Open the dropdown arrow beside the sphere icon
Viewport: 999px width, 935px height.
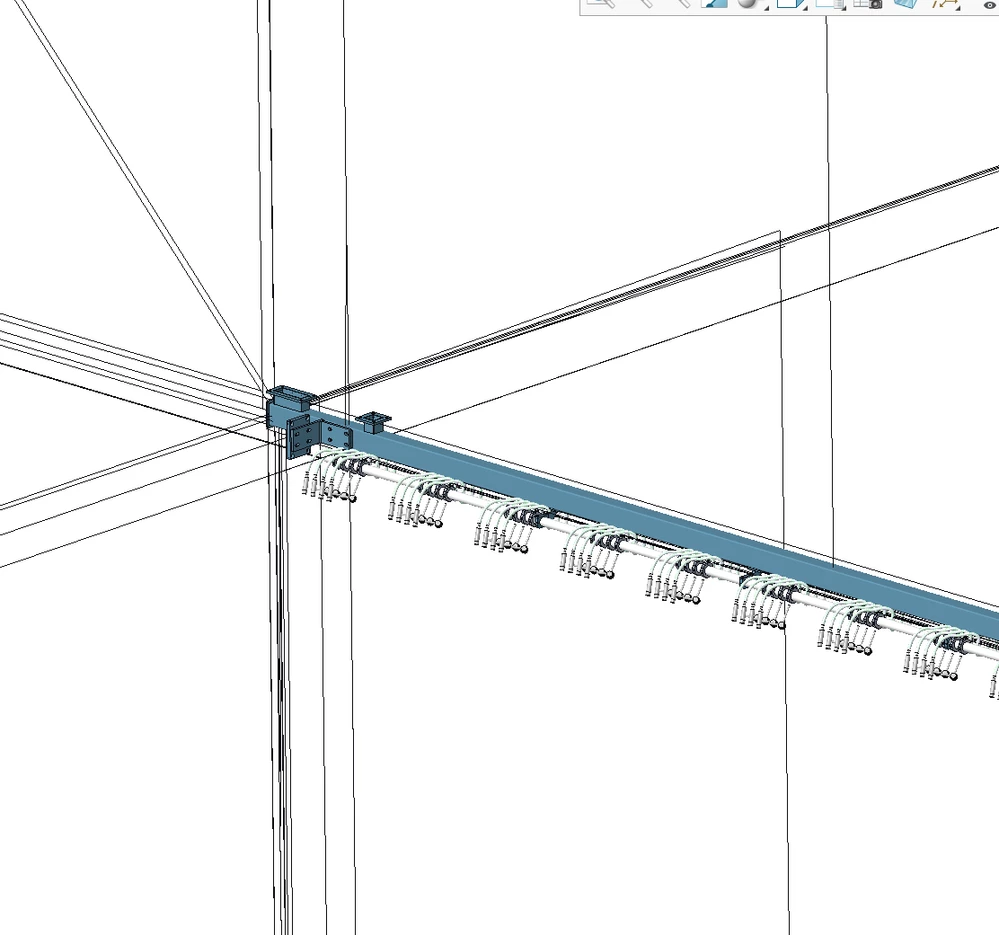pyautogui.click(x=766, y=8)
